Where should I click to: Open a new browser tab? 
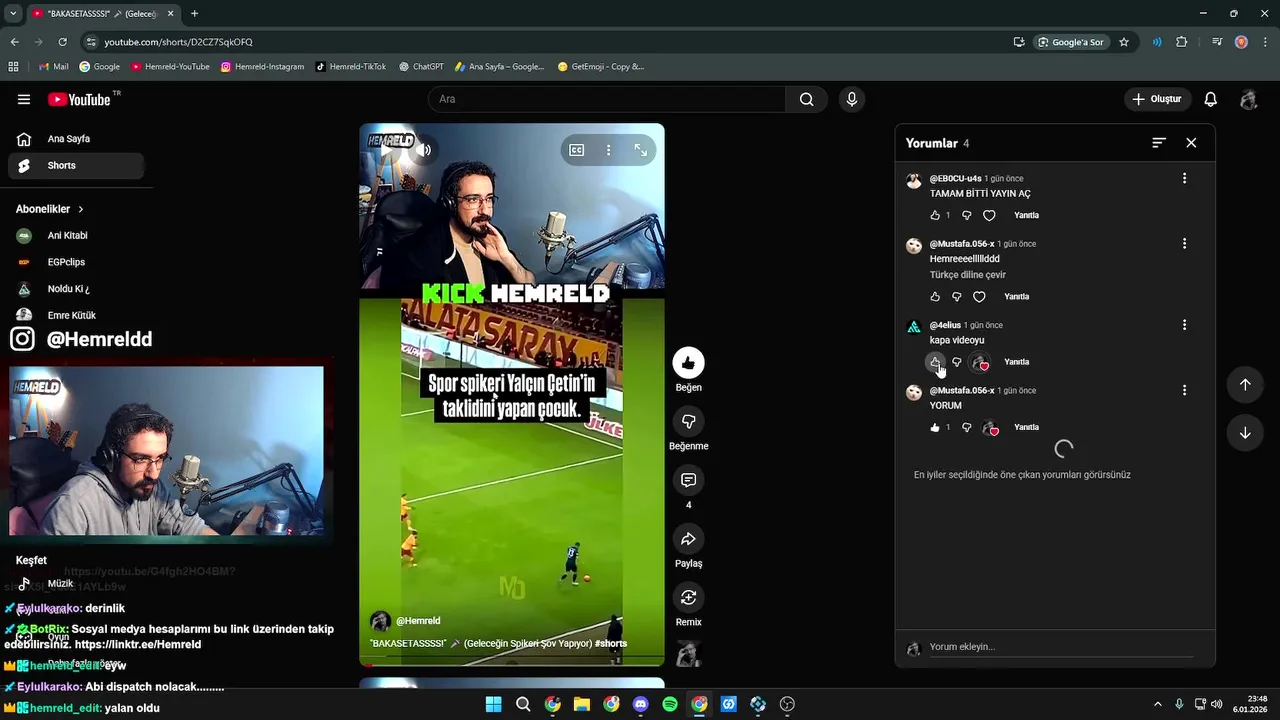click(194, 14)
